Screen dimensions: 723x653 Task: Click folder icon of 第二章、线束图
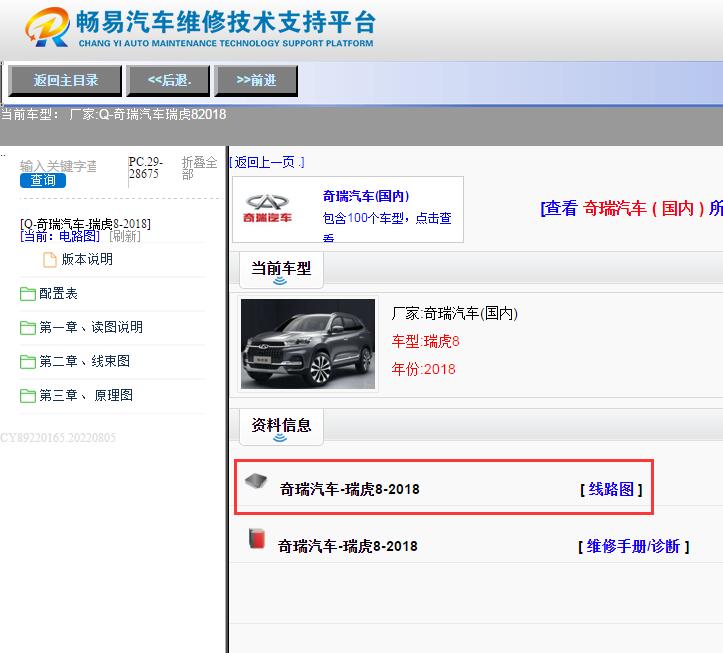pos(28,362)
